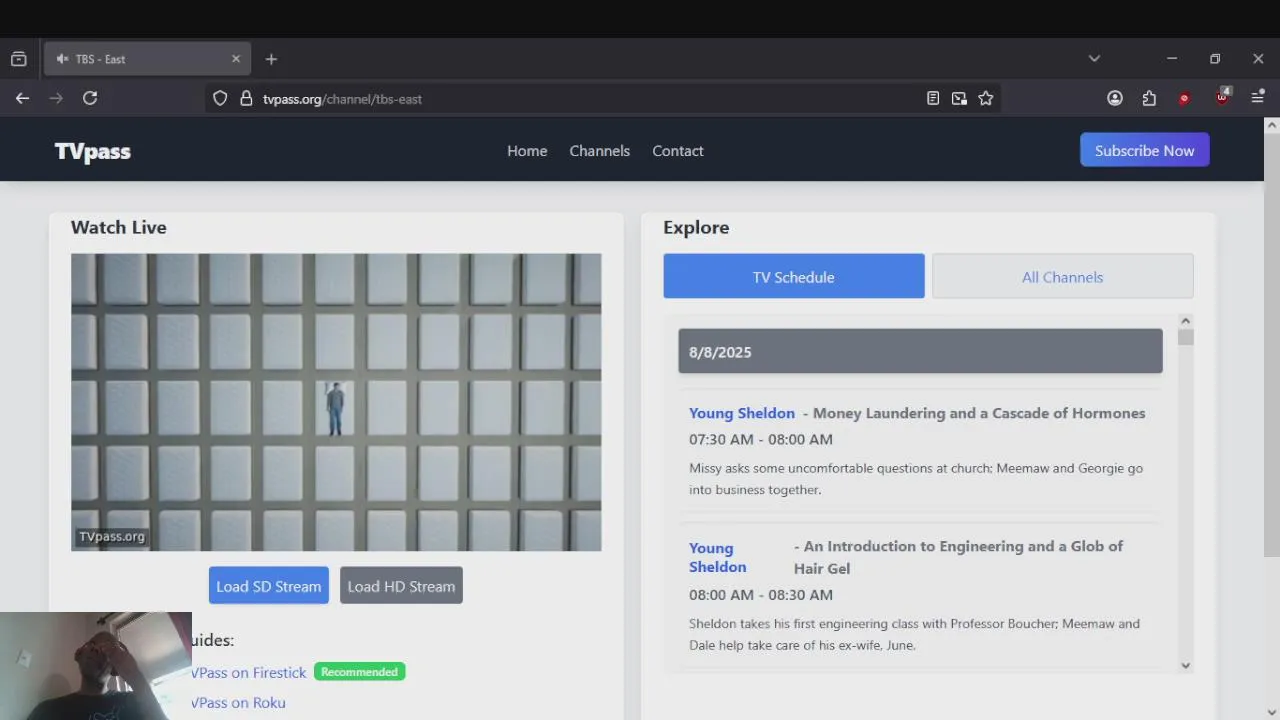1280x720 pixels.
Task: Click the live video player
Action: (x=336, y=402)
